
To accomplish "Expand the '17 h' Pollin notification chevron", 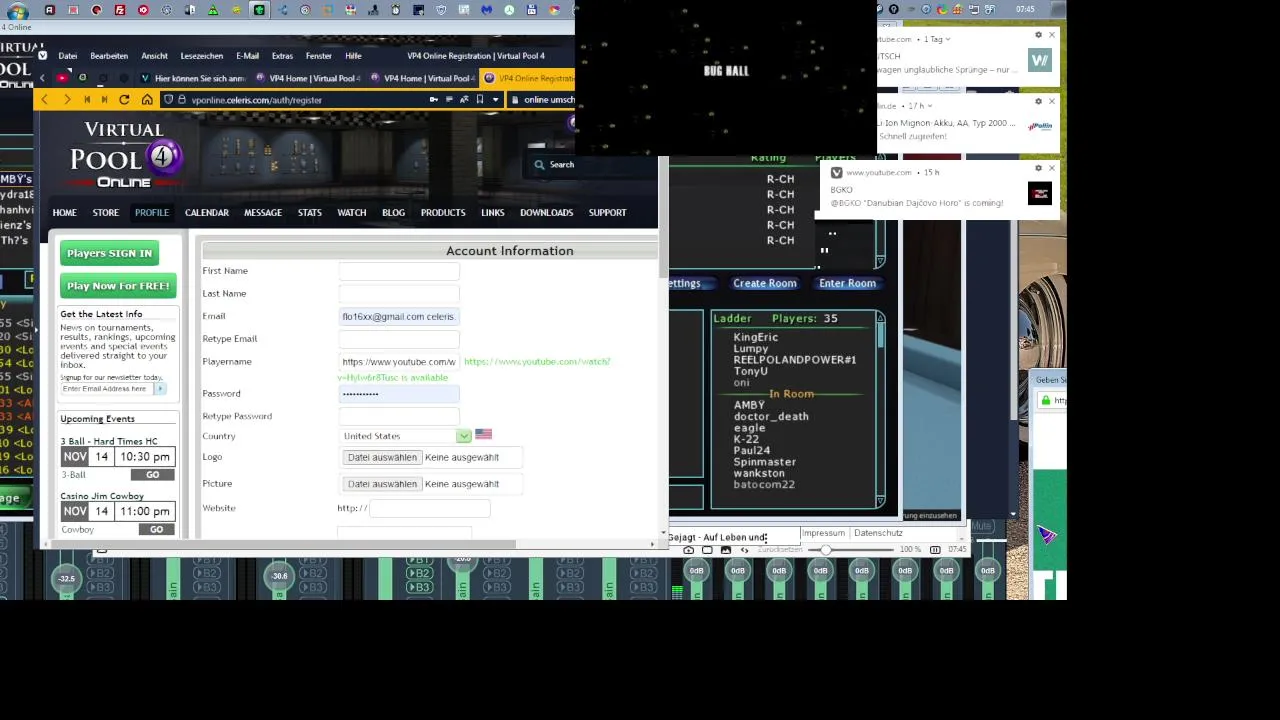I will 930,106.
